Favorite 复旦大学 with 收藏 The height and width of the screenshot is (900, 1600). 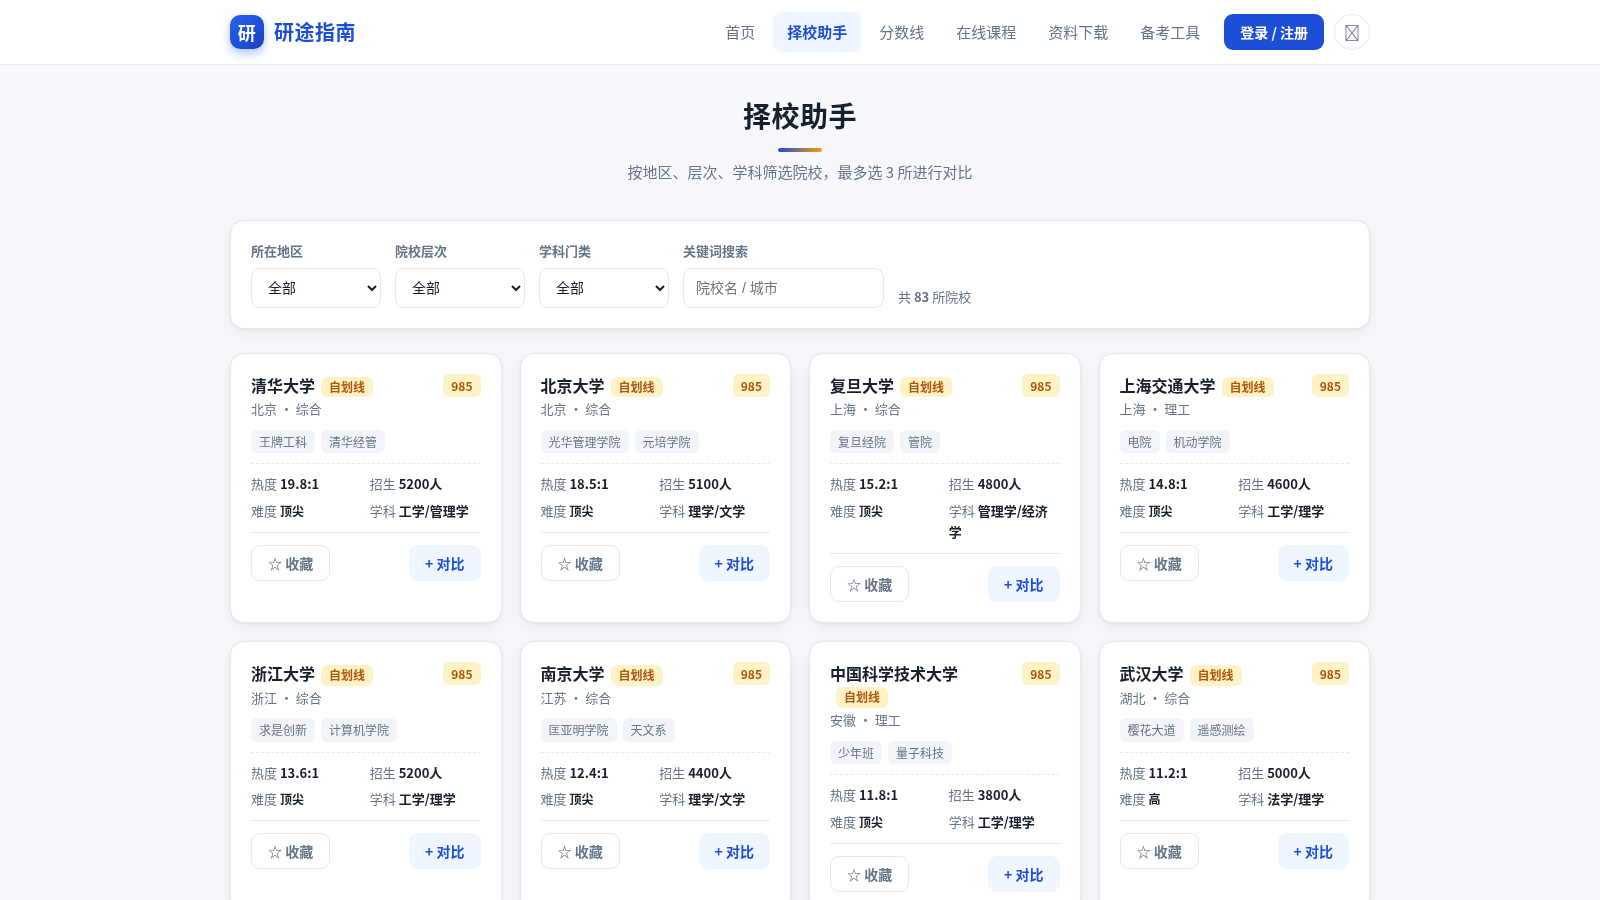869,585
